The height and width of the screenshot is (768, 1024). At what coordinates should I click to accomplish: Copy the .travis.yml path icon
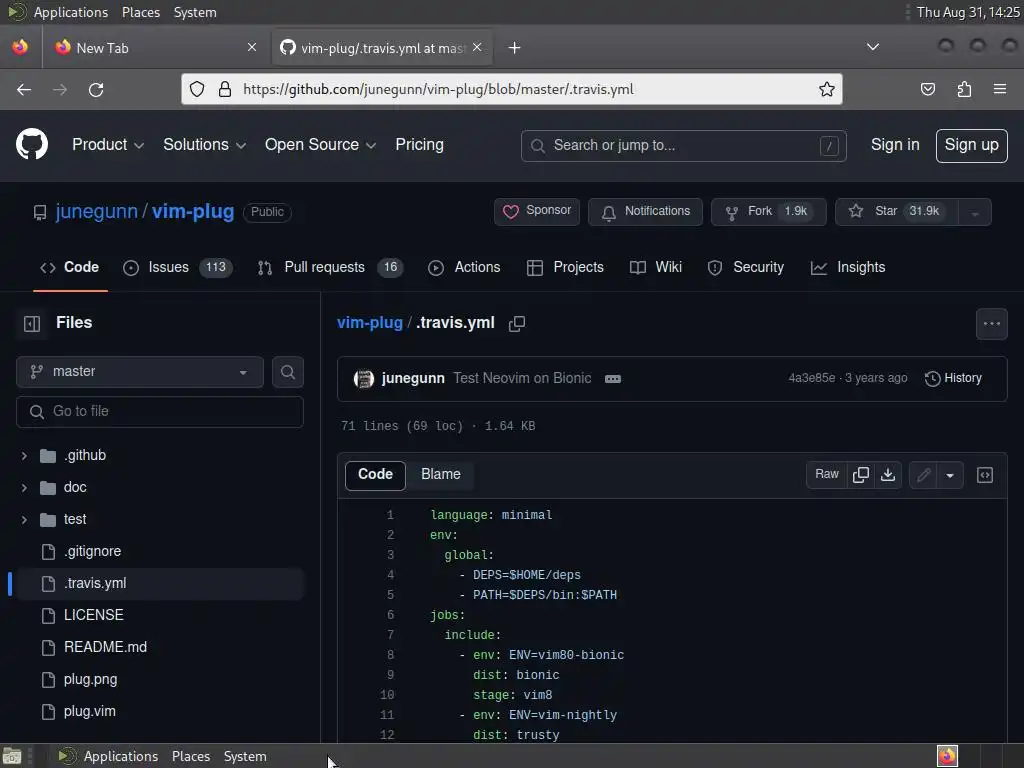[x=517, y=323]
